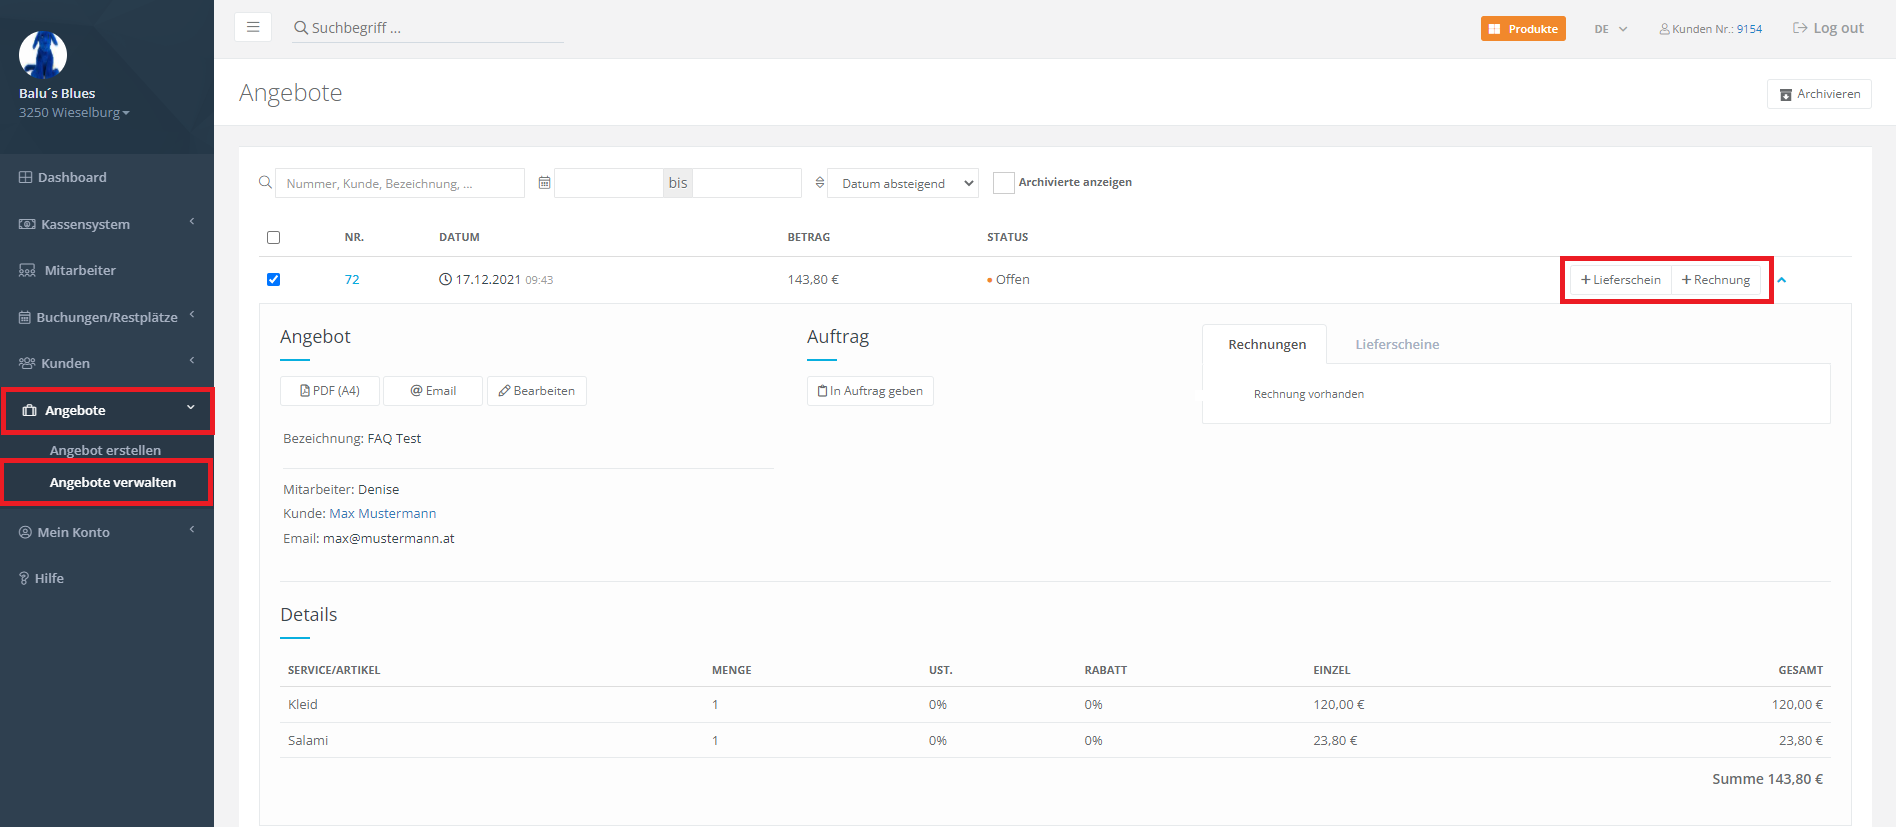Click the Kleid article row
This screenshot has width=1896, height=827.
[1055, 705]
